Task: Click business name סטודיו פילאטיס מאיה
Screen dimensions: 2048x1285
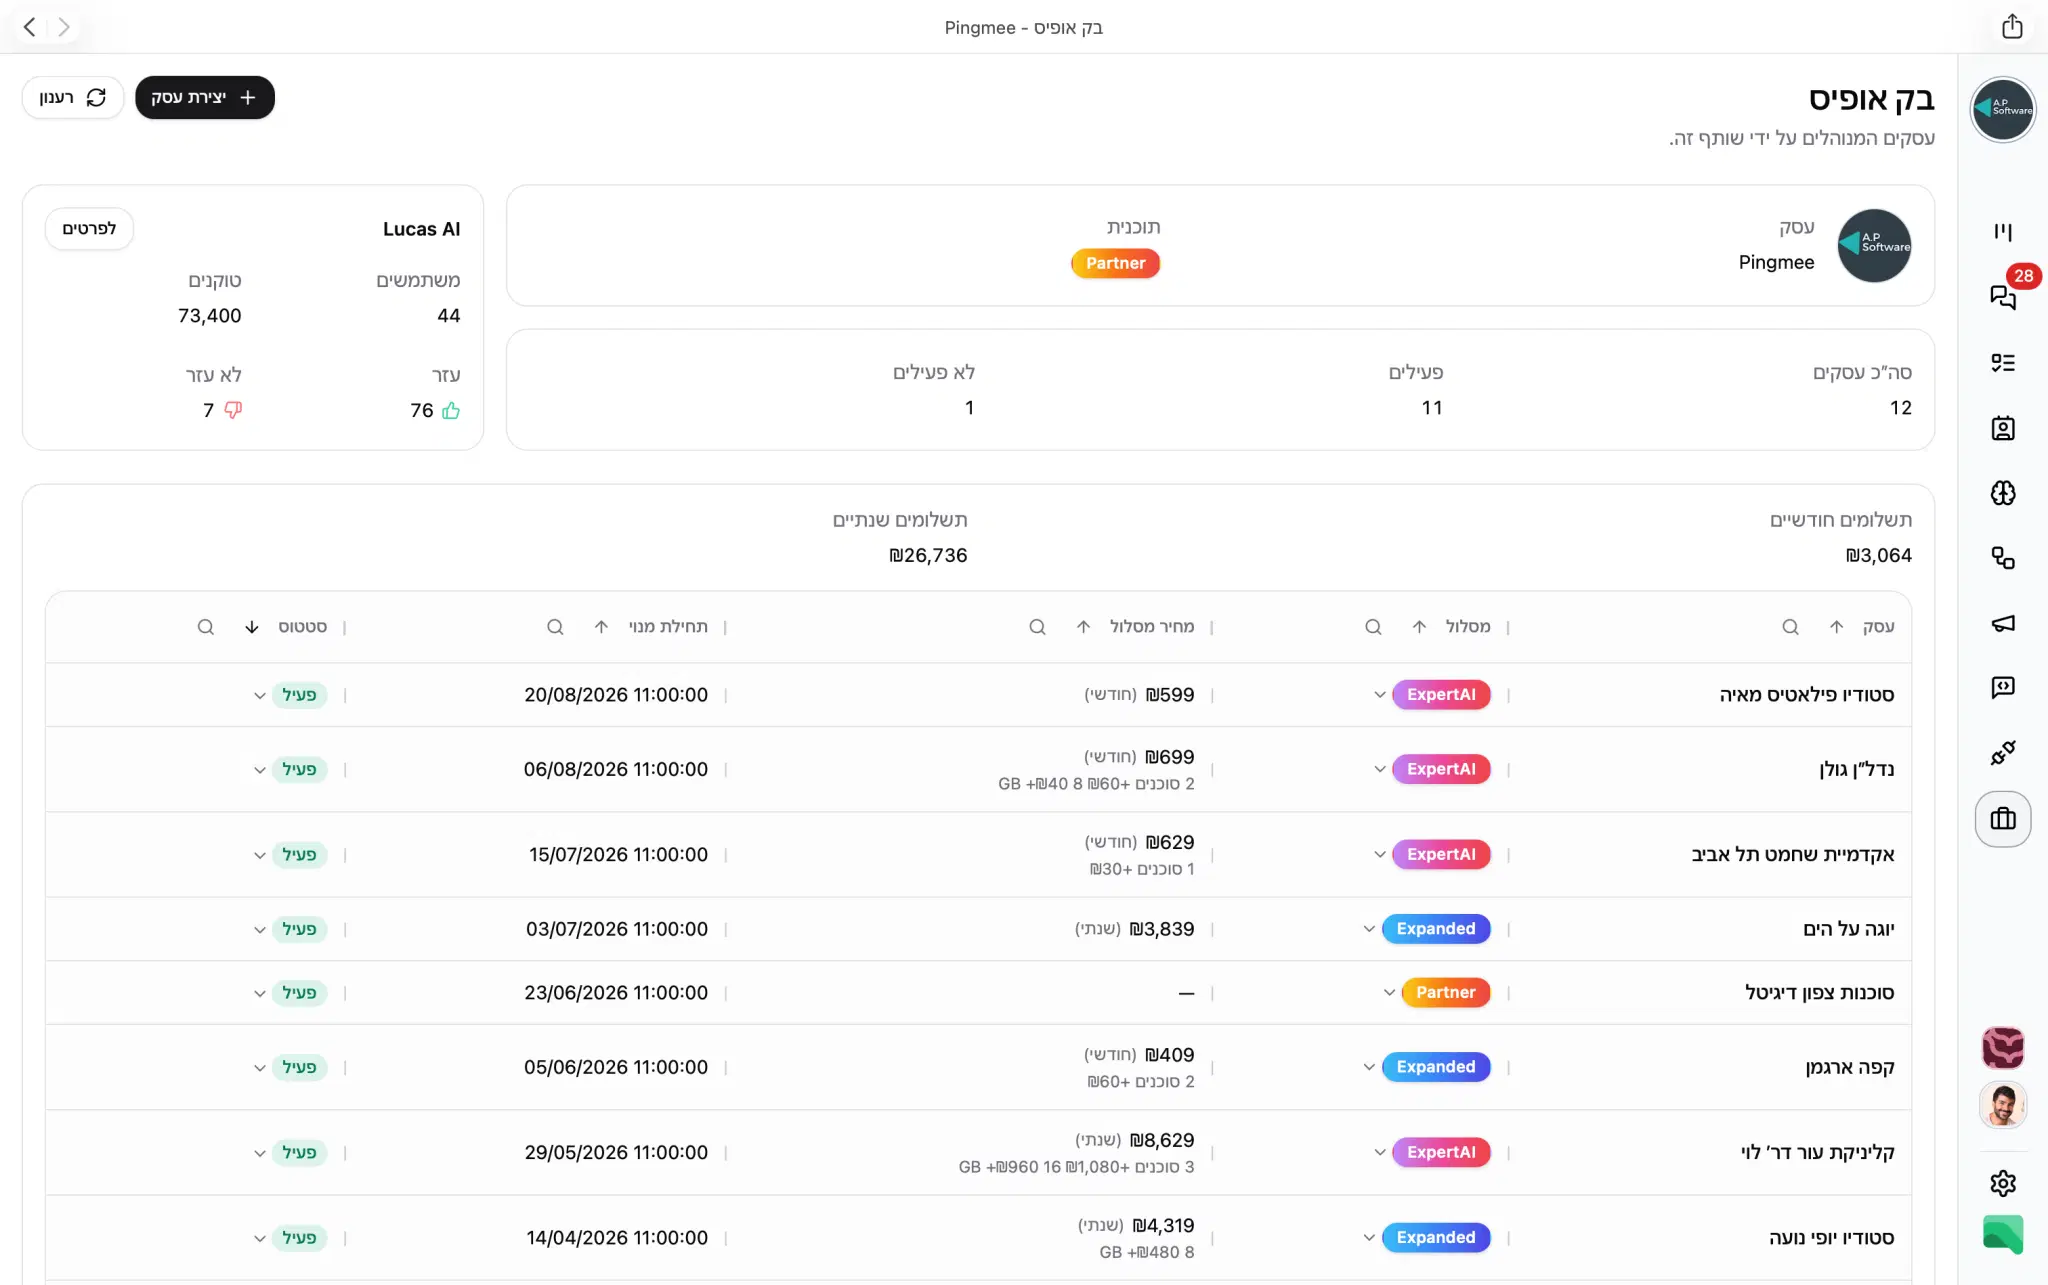Action: (x=1807, y=695)
